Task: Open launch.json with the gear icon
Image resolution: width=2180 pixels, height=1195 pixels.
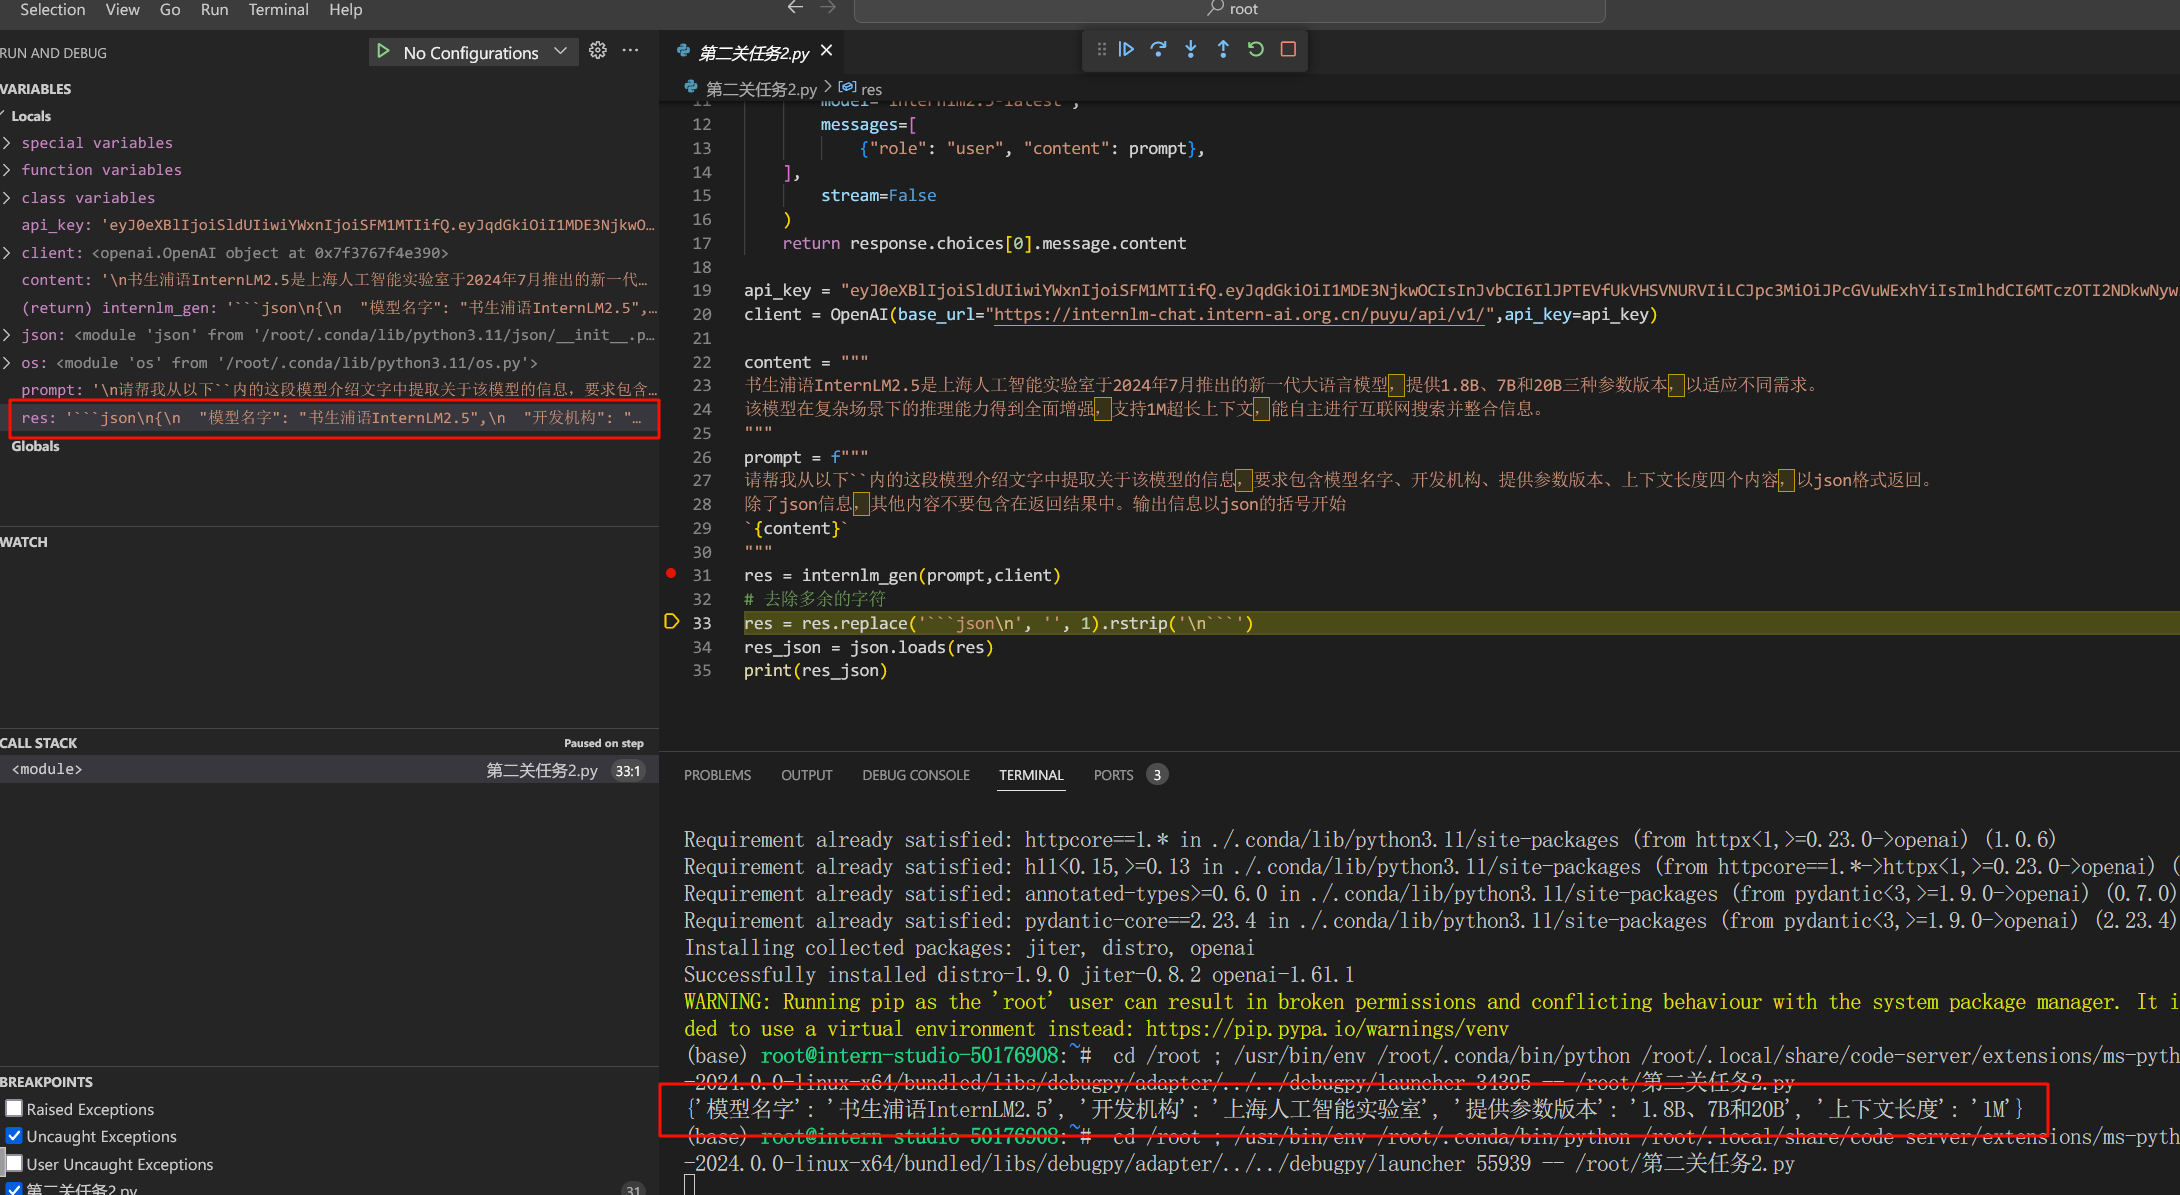Action: (x=598, y=51)
